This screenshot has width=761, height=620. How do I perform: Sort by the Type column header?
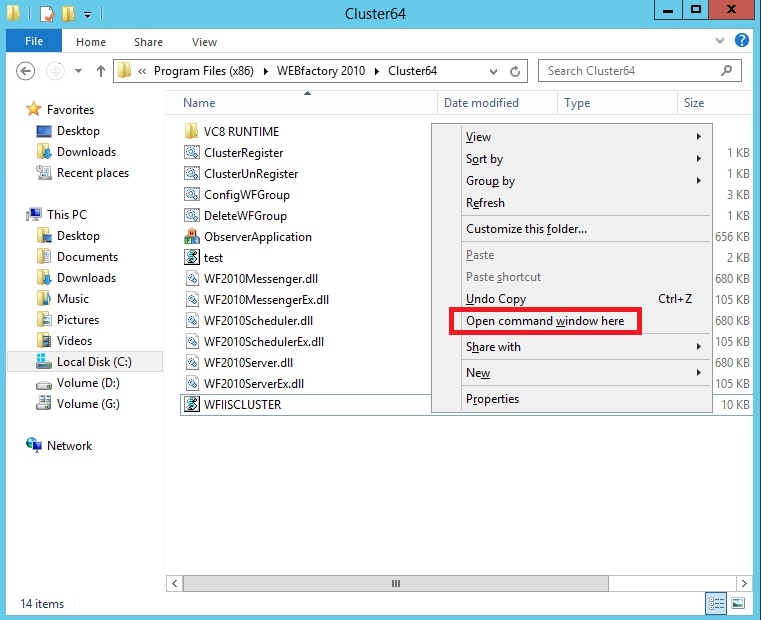[x=617, y=103]
